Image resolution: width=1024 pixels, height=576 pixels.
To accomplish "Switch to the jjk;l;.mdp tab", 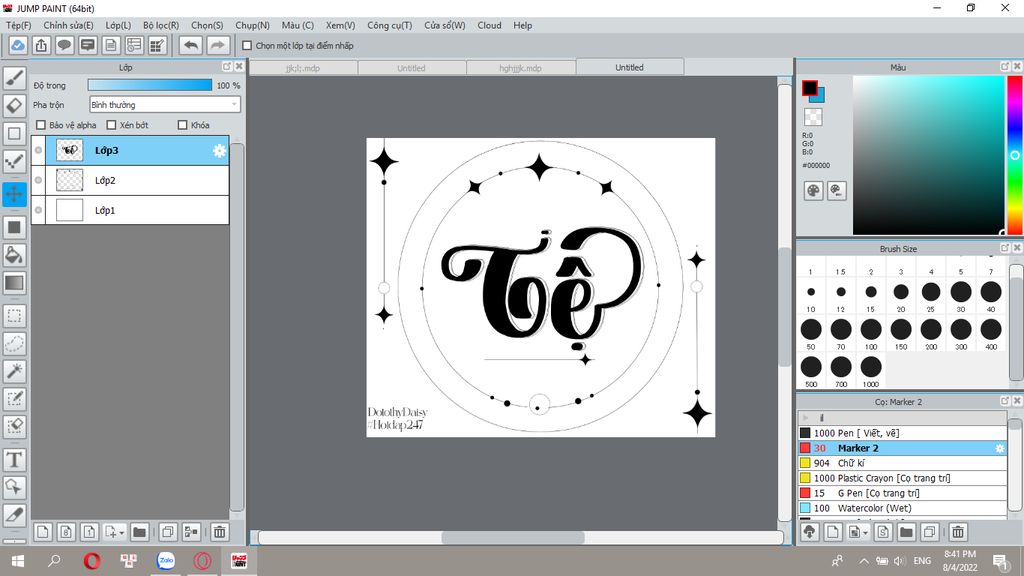I will click(303, 68).
